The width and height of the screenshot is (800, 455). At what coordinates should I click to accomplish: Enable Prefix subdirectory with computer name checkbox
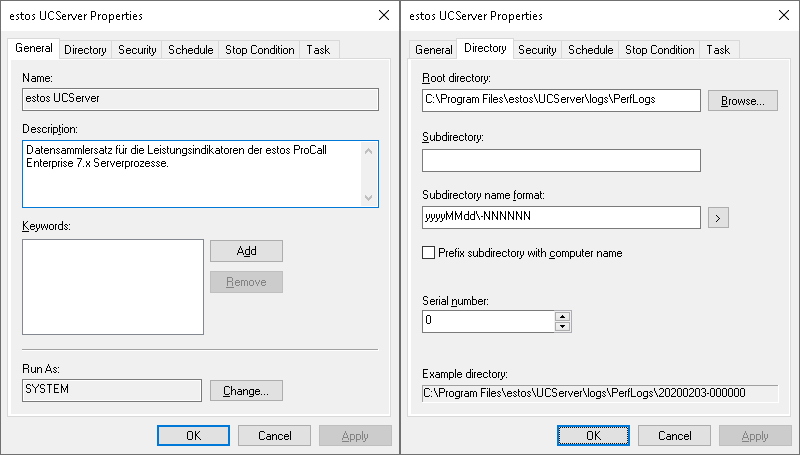tap(430, 253)
